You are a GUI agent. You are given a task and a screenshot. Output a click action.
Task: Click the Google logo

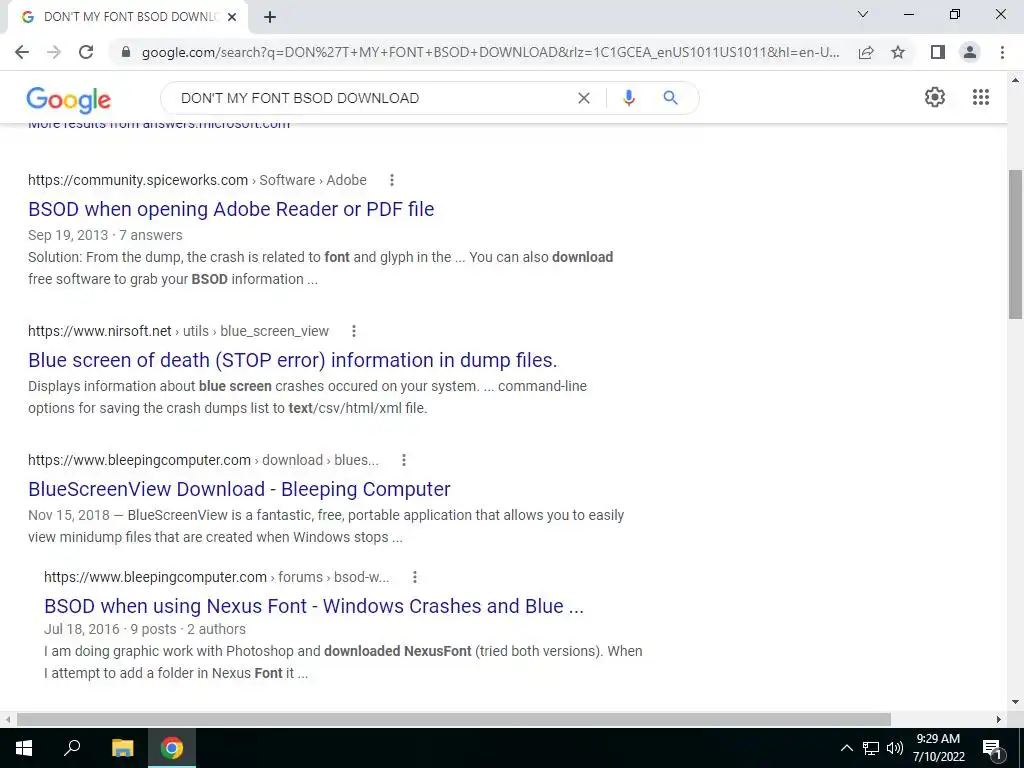(x=69, y=99)
